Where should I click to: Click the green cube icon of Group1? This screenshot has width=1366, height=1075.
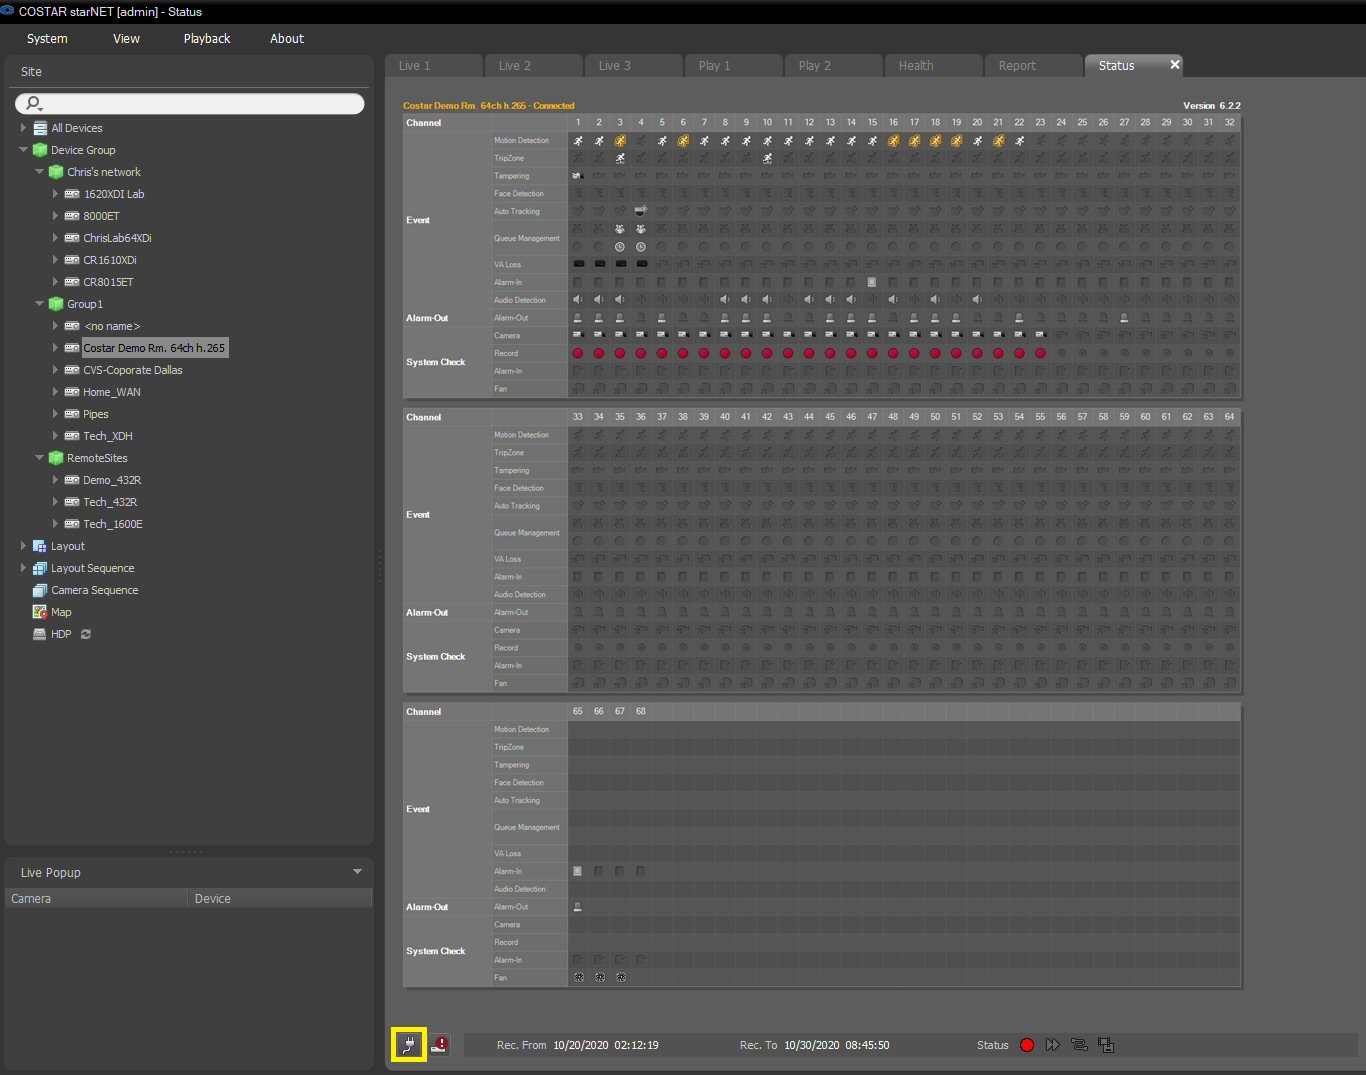pyautogui.click(x=56, y=304)
